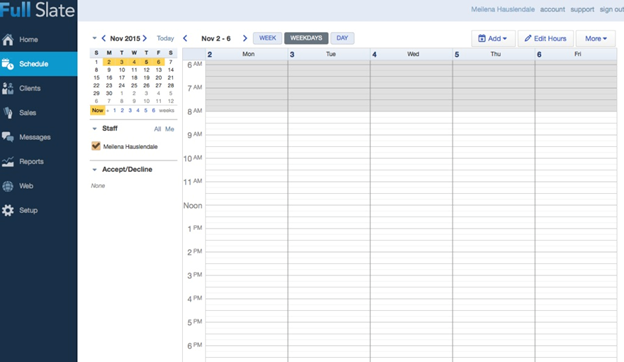Viewport: 624px width, 362px height.
Task: Click the Edit Hours button
Action: point(546,39)
